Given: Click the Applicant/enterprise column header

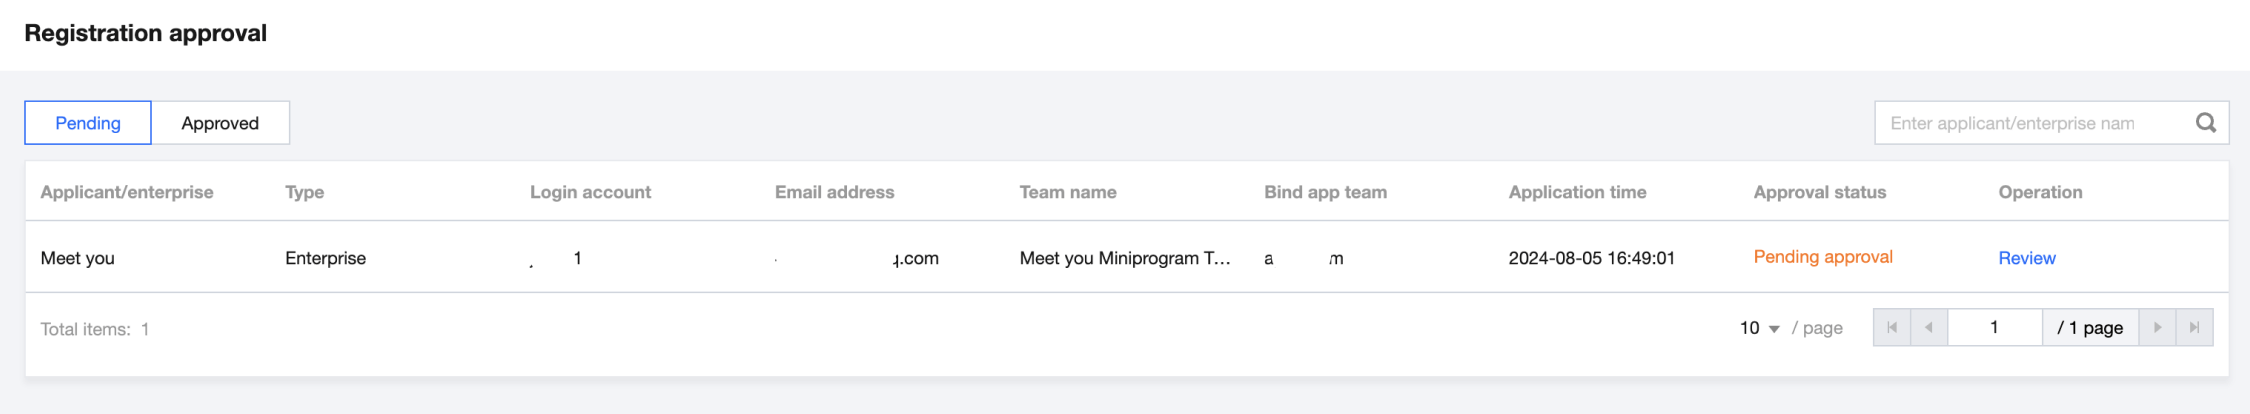Looking at the screenshot, I should [127, 192].
